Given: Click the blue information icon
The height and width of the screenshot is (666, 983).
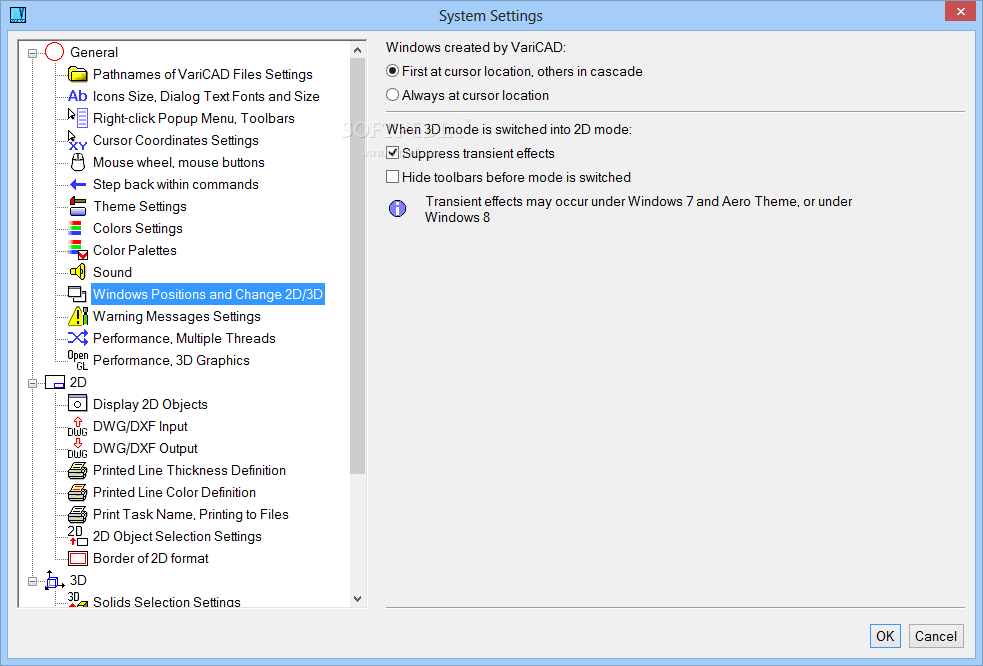Looking at the screenshot, I should click(397, 208).
